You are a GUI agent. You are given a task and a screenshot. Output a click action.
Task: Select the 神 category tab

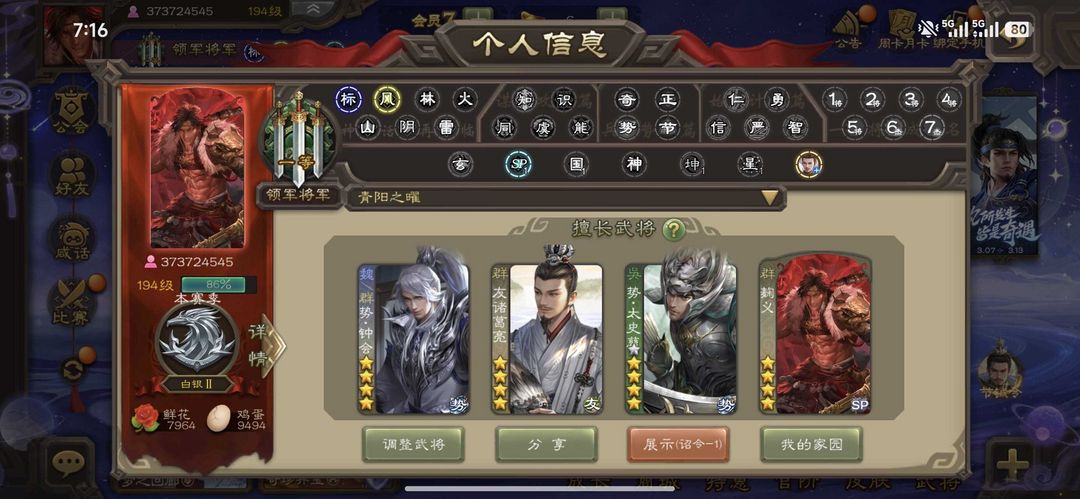pos(633,165)
